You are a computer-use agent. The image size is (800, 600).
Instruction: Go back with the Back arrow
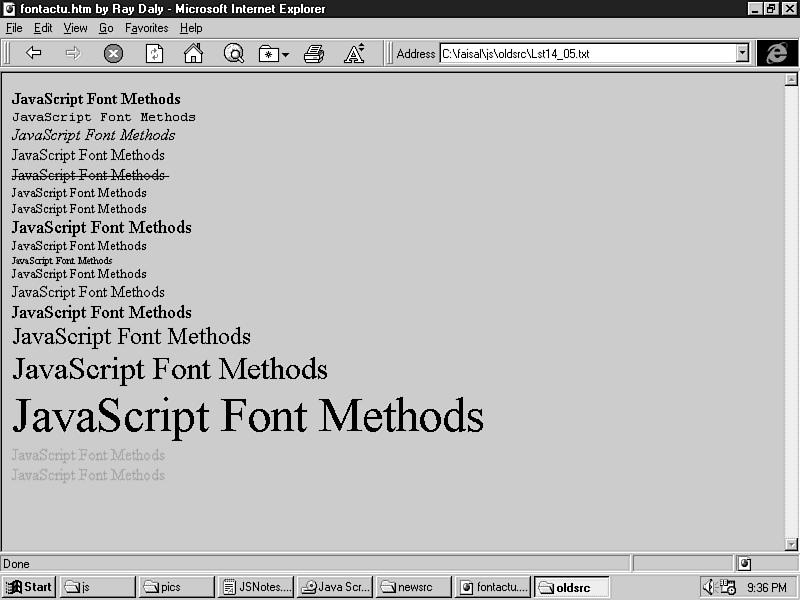click(x=34, y=53)
